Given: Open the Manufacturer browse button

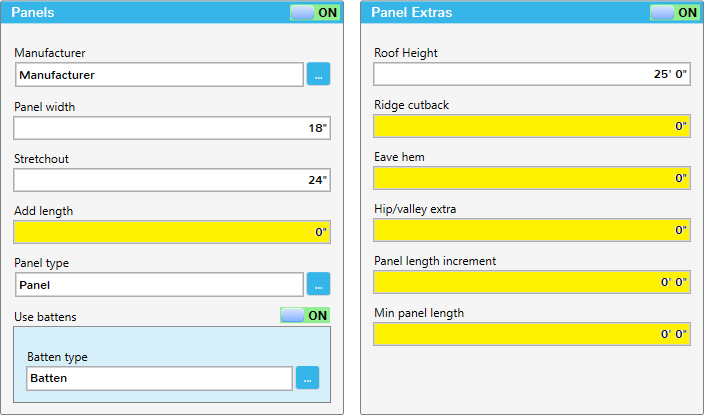Looking at the screenshot, I should pyautogui.click(x=318, y=74).
